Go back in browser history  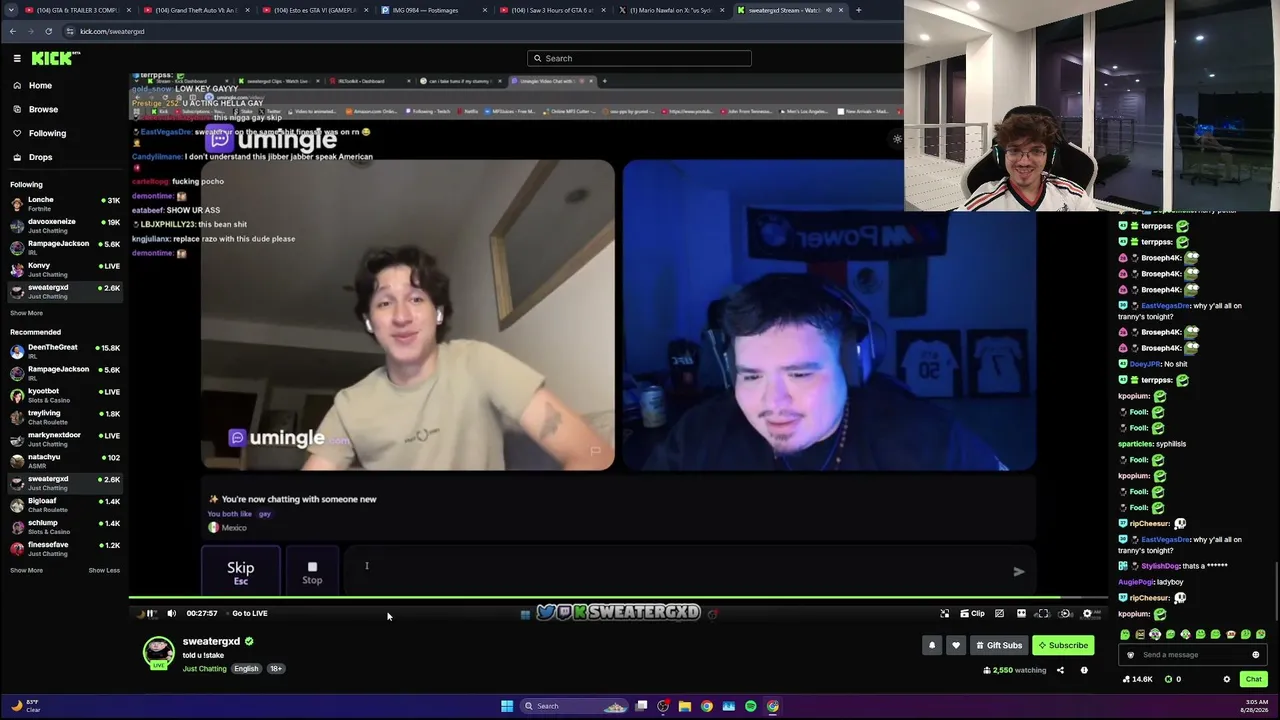click(12, 31)
